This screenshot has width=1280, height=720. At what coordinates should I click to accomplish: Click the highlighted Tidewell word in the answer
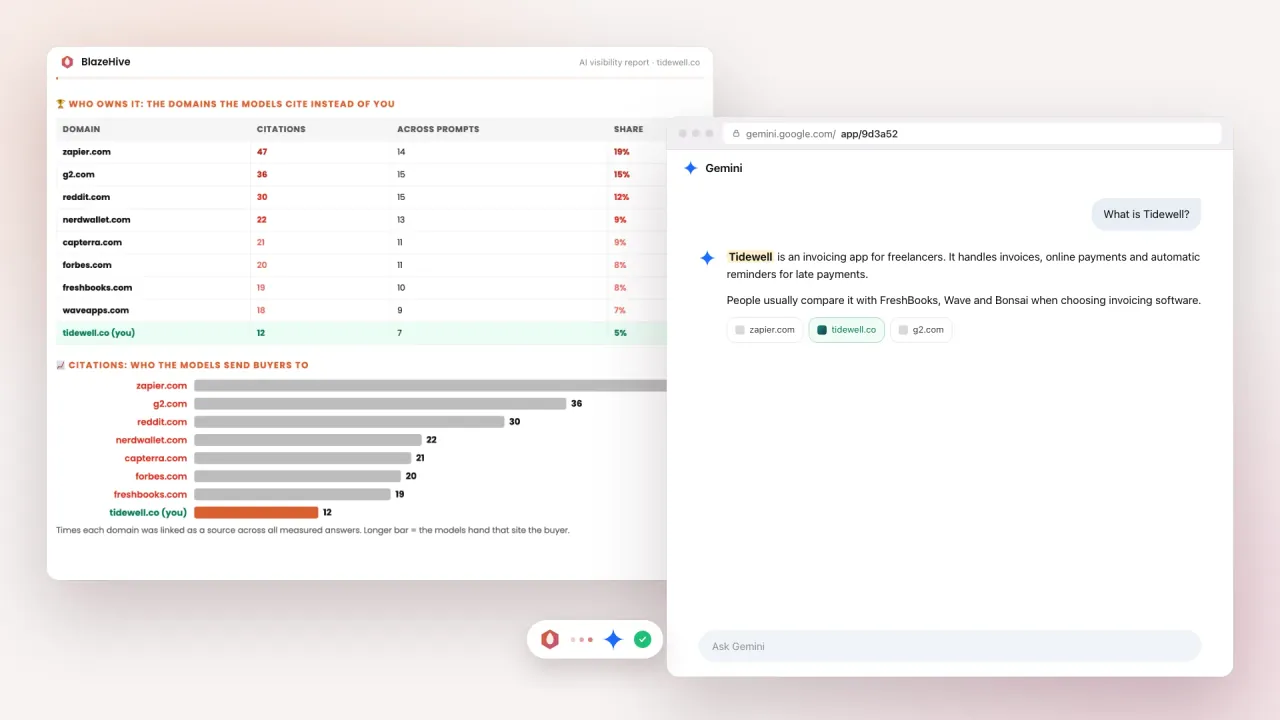750,257
